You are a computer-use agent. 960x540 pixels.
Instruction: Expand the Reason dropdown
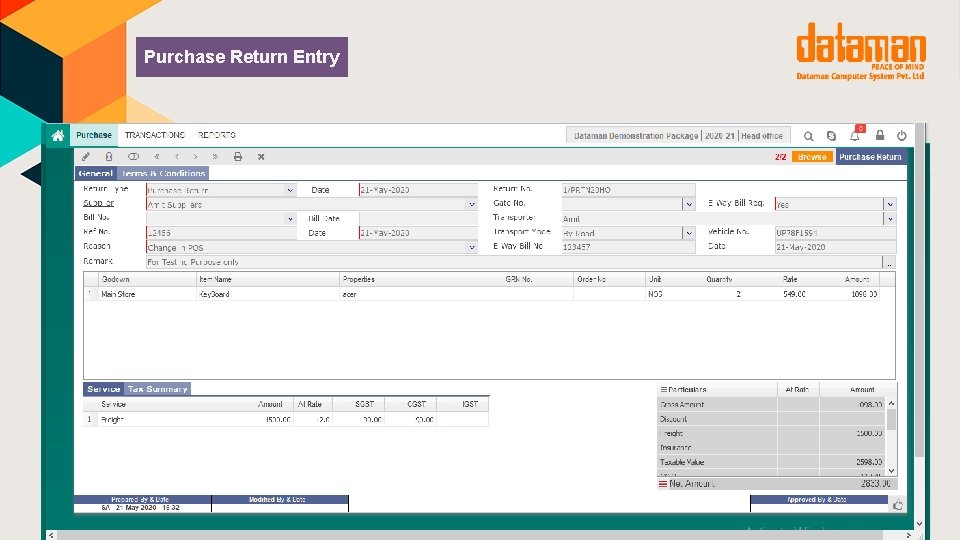[x=471, y=247]
